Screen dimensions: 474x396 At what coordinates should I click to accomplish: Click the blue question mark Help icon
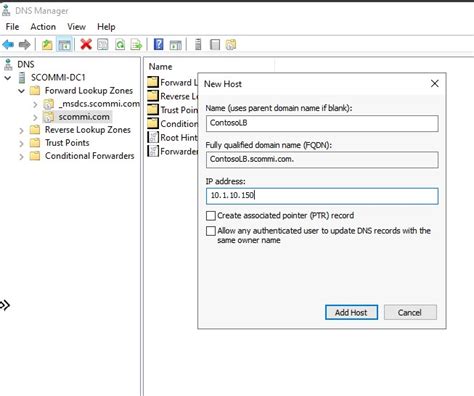coord(159,44)
